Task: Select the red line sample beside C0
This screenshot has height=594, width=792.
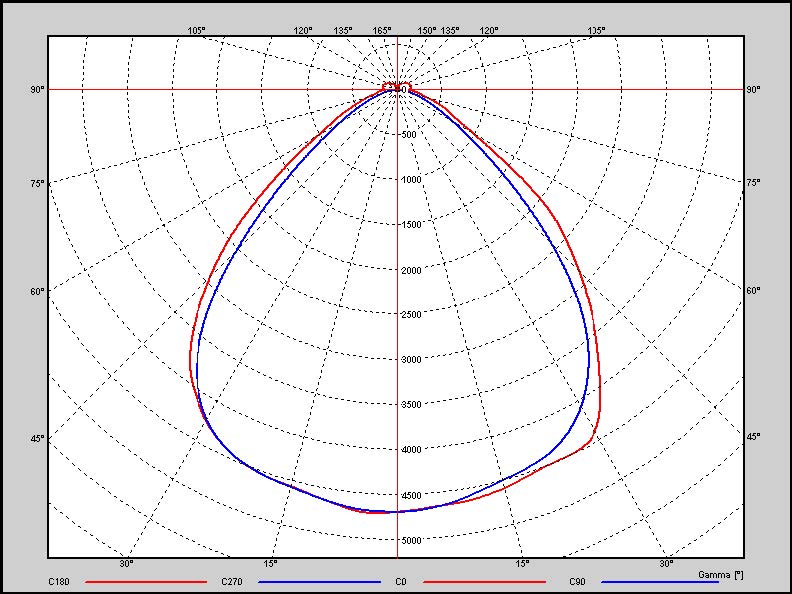Action: (x=485, y=582)
